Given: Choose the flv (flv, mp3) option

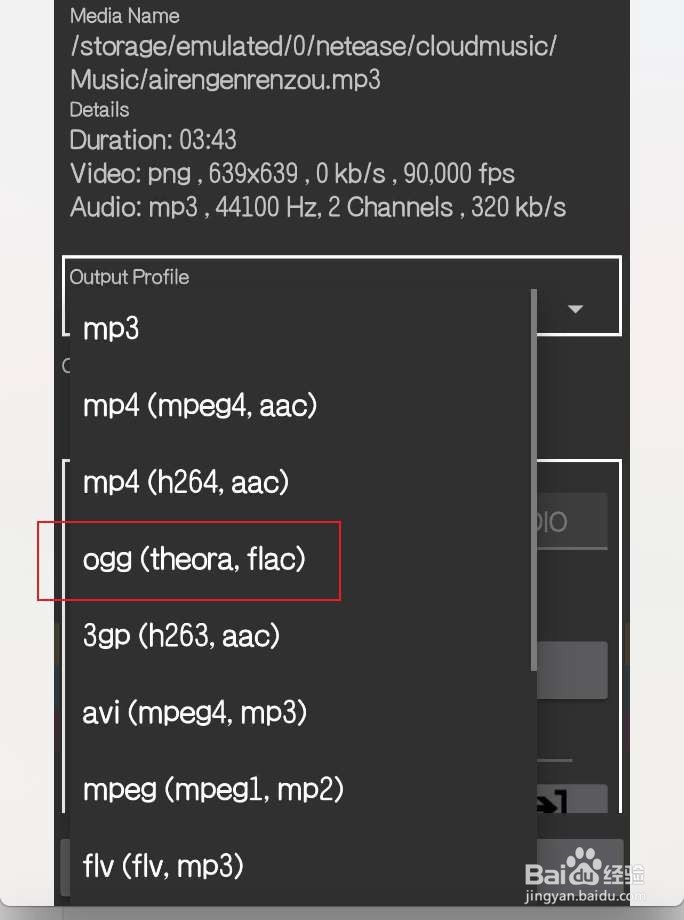Looking at the screenshot, I should tap(303, 866).
